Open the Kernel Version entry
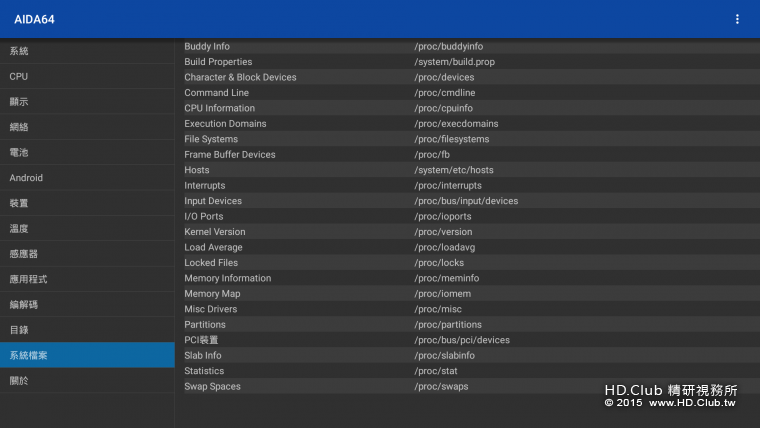This screenshot has width=760, height=428. 214,232
